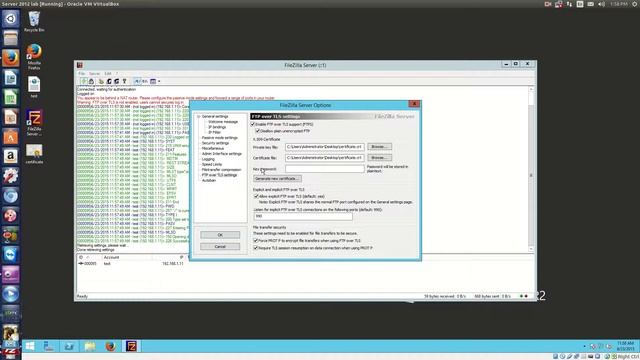Viewport: 640px width, 360px height.
Task: Toggle Disallow plain unencrypted FTP checkbox
Action: 258,131
